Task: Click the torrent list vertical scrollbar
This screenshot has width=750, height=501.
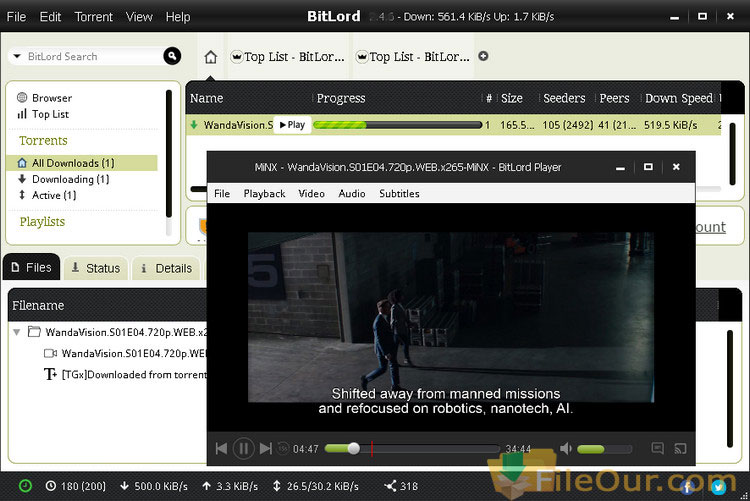Action: pos(732,153)
